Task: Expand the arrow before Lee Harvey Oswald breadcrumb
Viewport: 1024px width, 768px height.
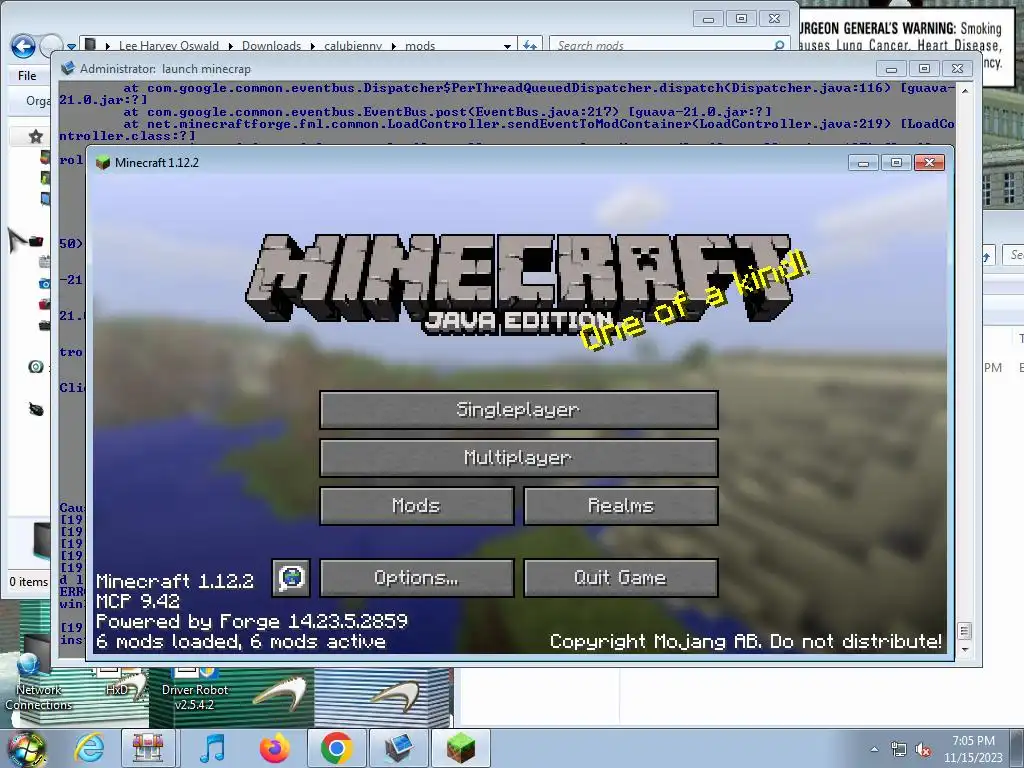Action: (x=108, y=46)
